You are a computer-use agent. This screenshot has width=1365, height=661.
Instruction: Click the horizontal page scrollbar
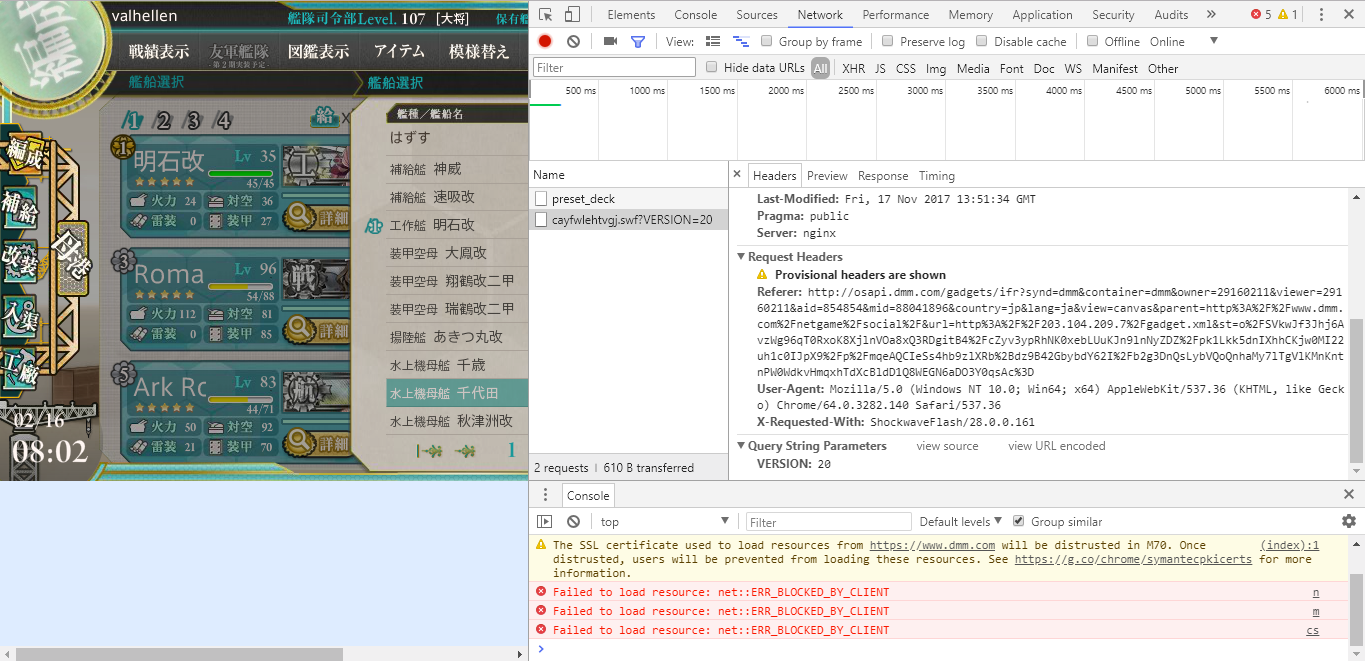click(180, 654)
